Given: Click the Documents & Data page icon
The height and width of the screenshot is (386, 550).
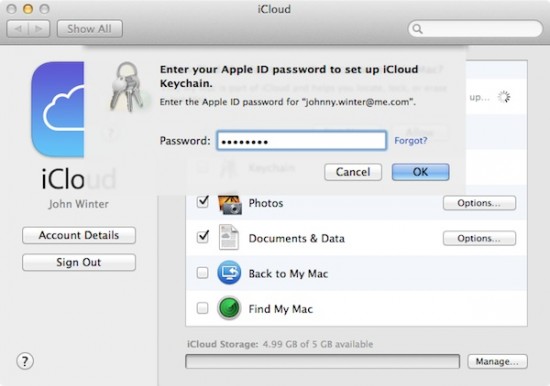Looking at the screenshot, I should 229,238.
